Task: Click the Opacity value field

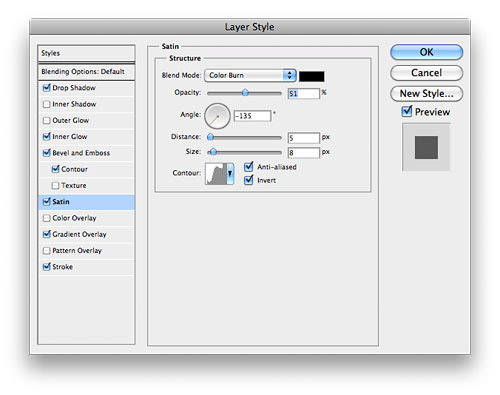Action: click(304, 94)
